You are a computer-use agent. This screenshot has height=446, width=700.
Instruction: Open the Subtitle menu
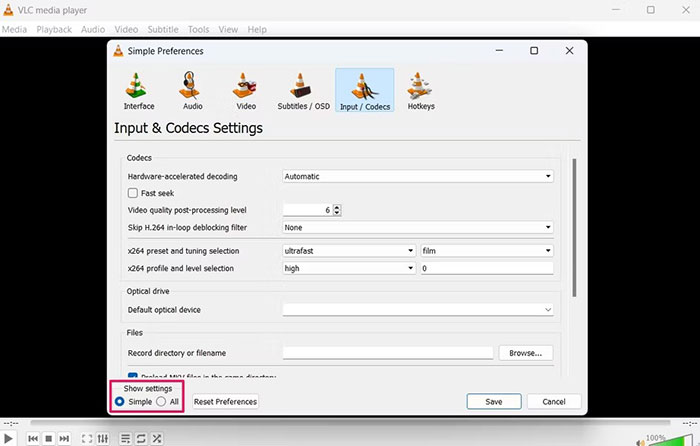coord(162,30)
